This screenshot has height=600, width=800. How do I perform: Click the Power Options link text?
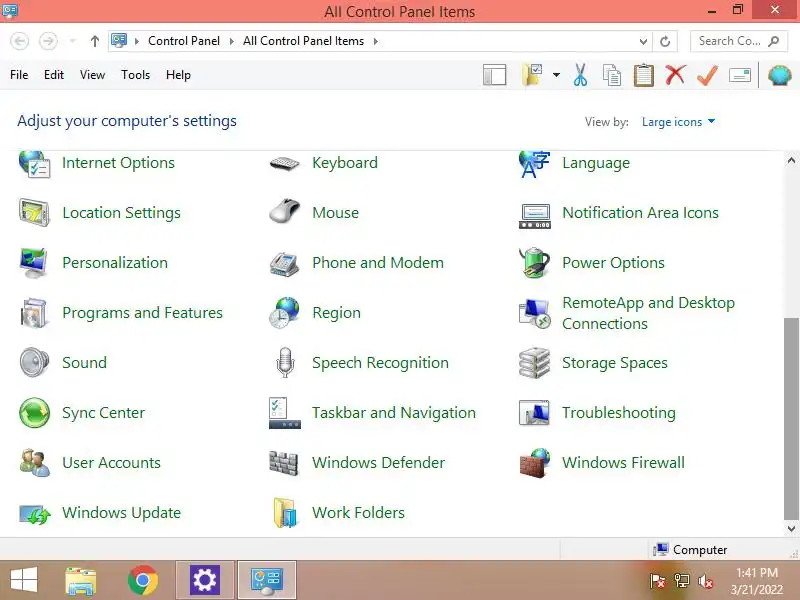click(613, 263)
